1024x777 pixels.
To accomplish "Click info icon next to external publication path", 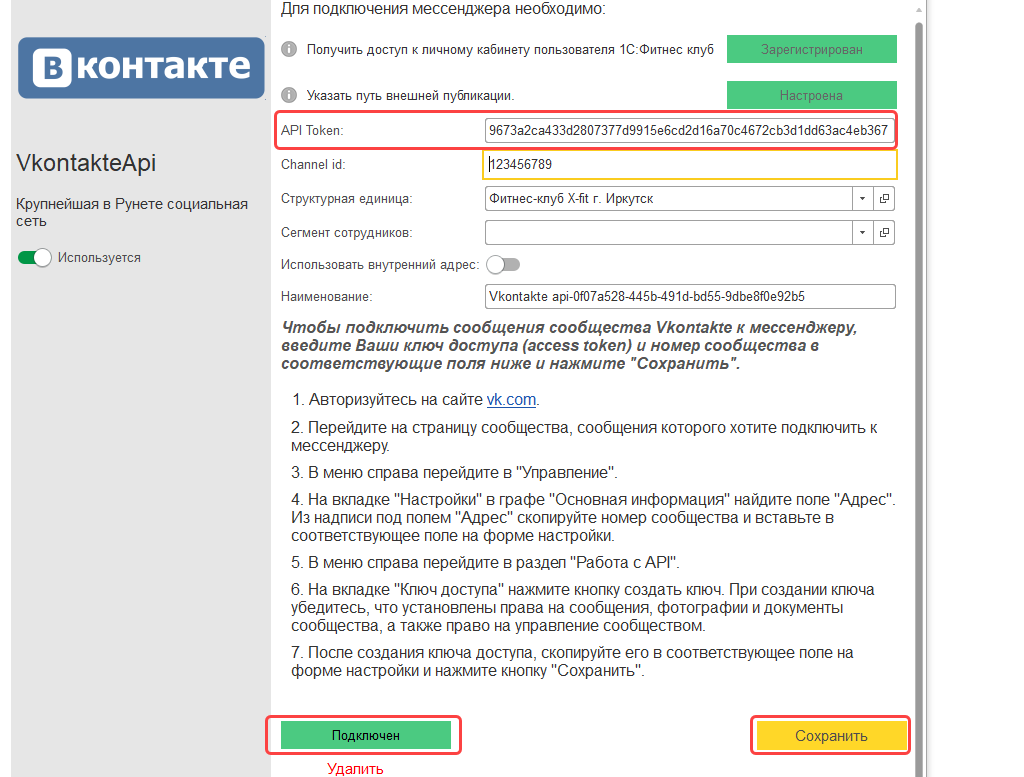I will 289,95.
